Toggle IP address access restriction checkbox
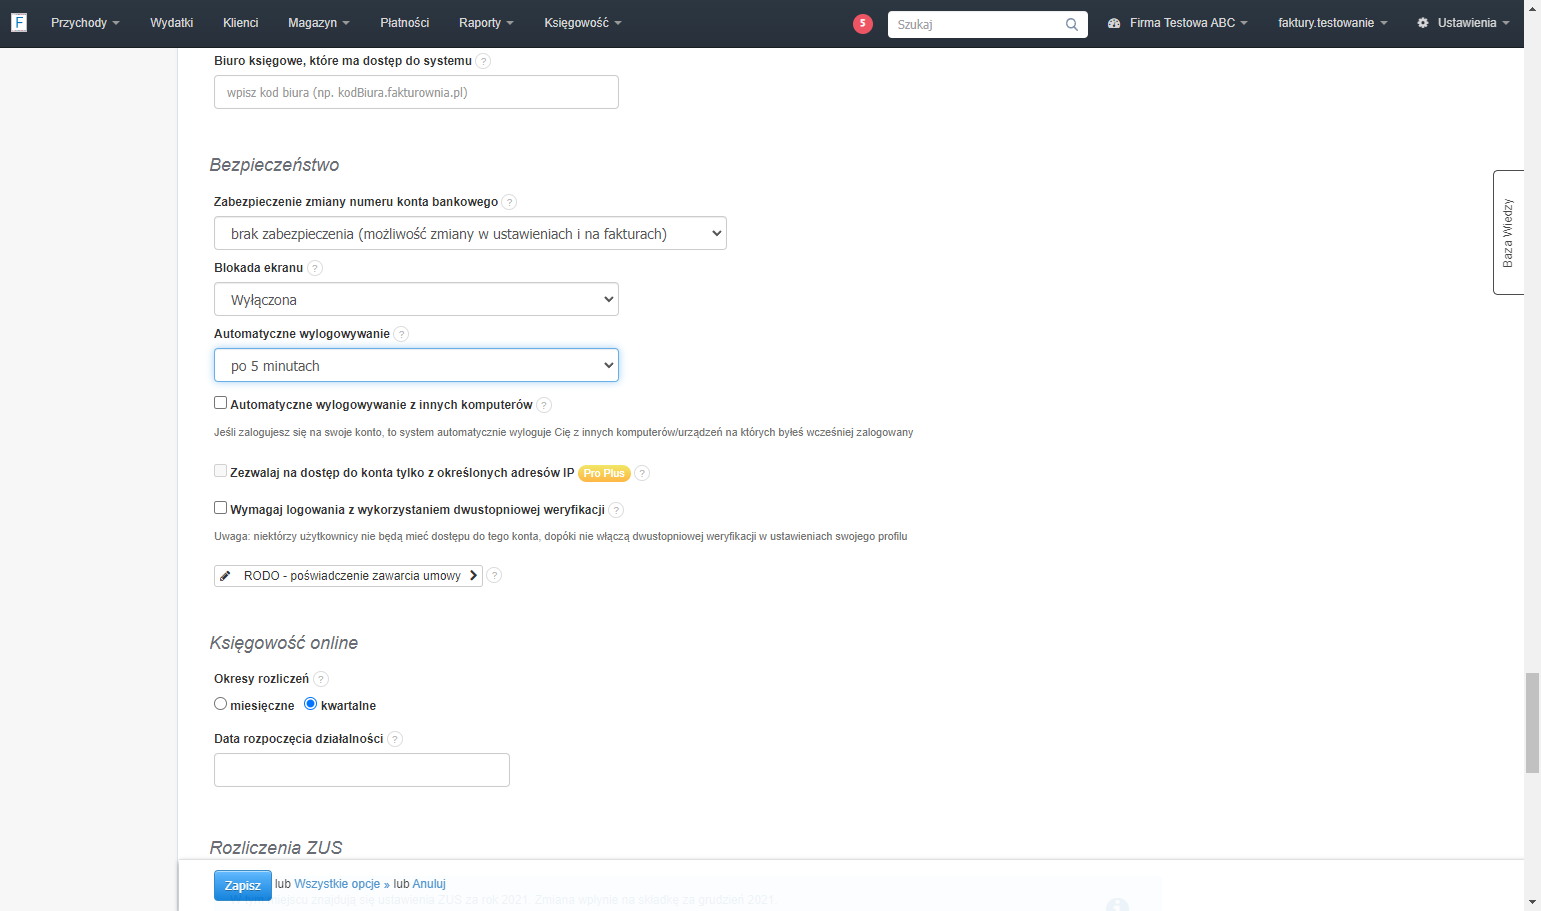 [x=220, y=471]
